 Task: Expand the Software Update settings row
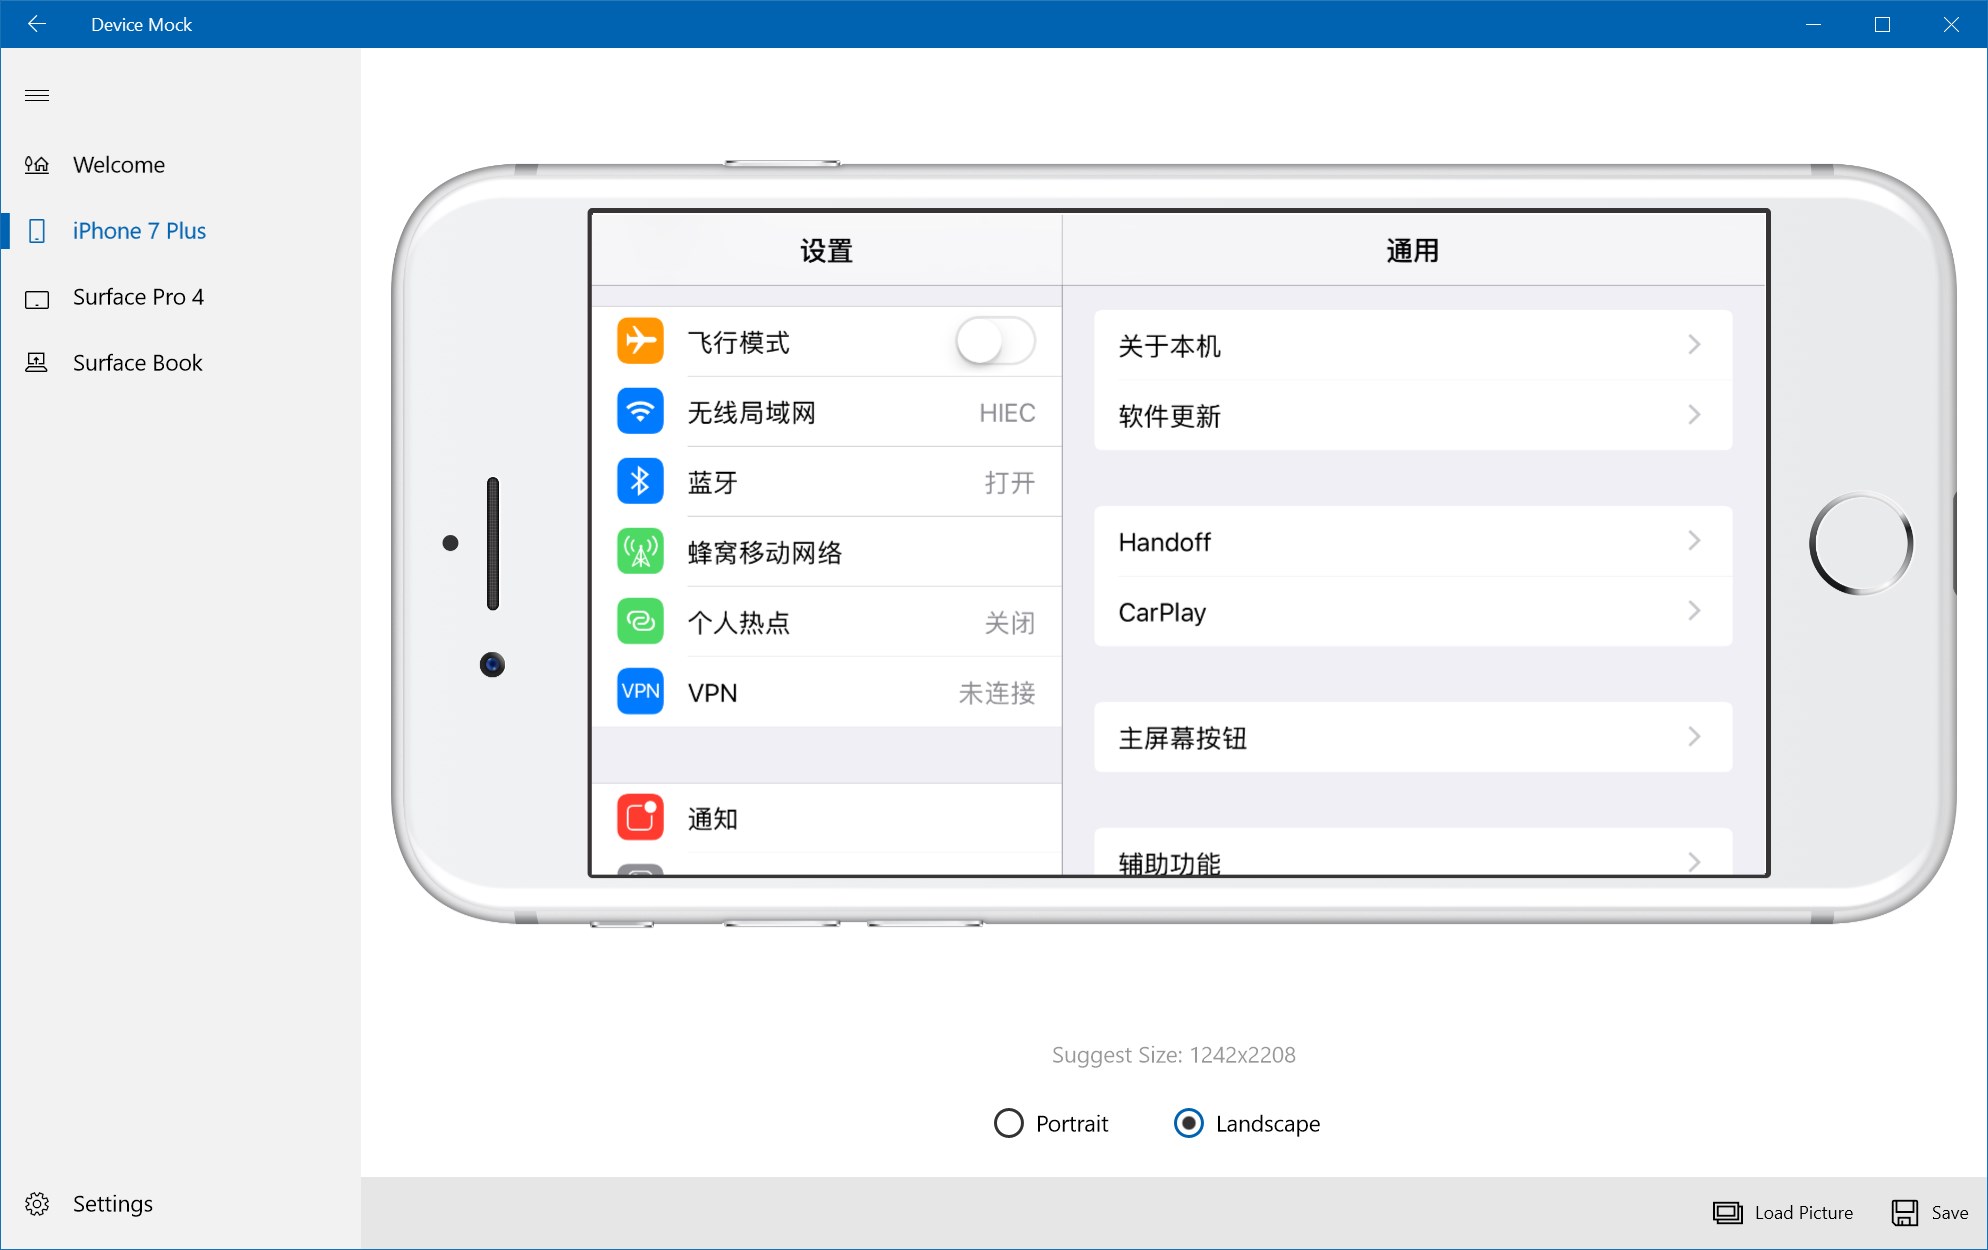click(1412, 418)
